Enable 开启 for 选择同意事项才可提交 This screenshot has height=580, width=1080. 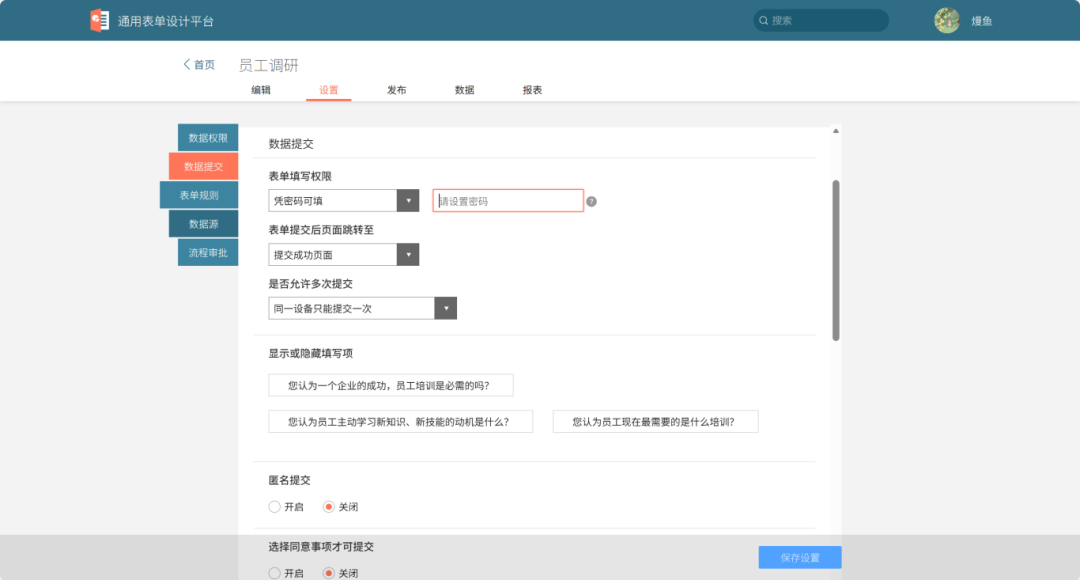274,572
